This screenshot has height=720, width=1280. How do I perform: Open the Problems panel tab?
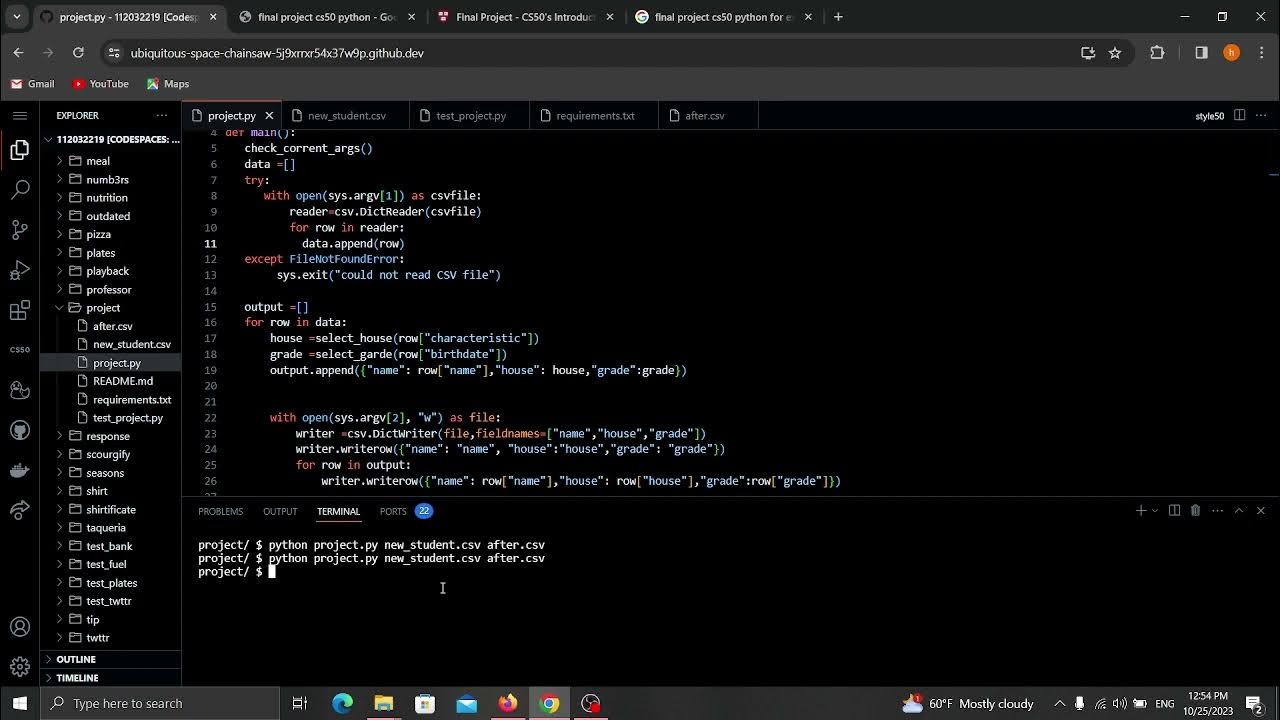220,511
